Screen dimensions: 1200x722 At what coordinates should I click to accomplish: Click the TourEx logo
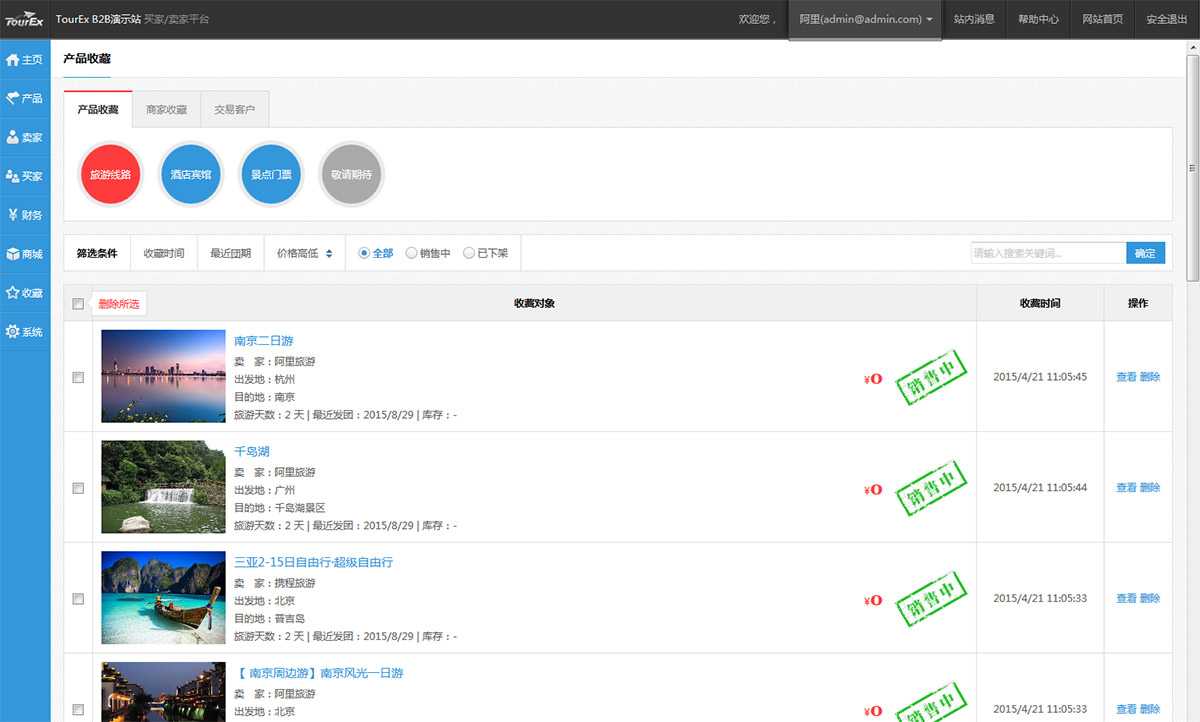click(25, 20)
